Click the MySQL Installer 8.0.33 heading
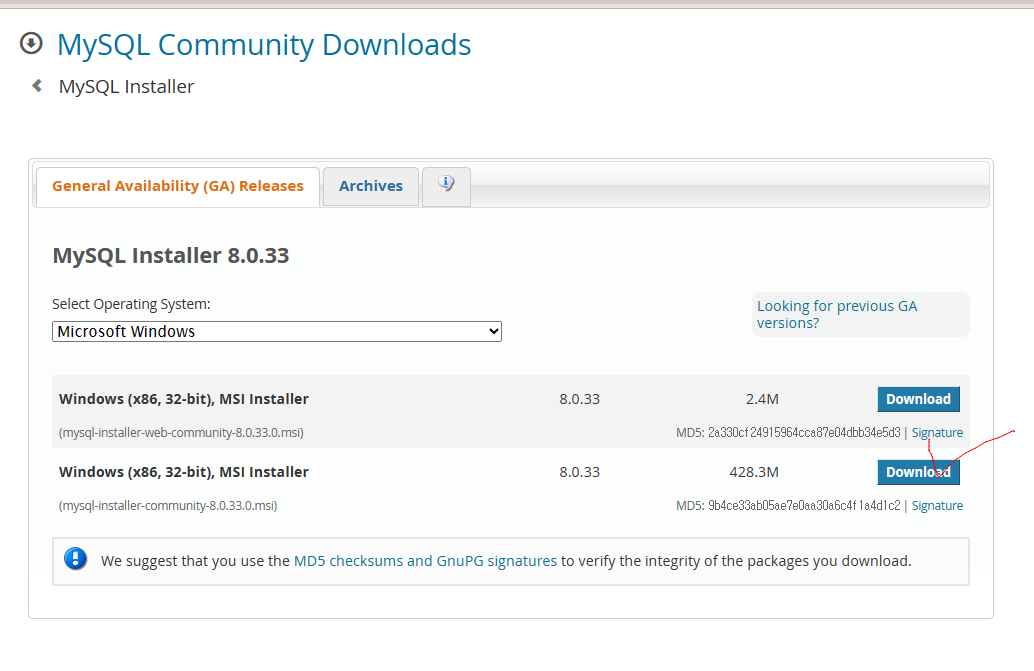This screenshot has height=671, width=1034. pos(171,256)
